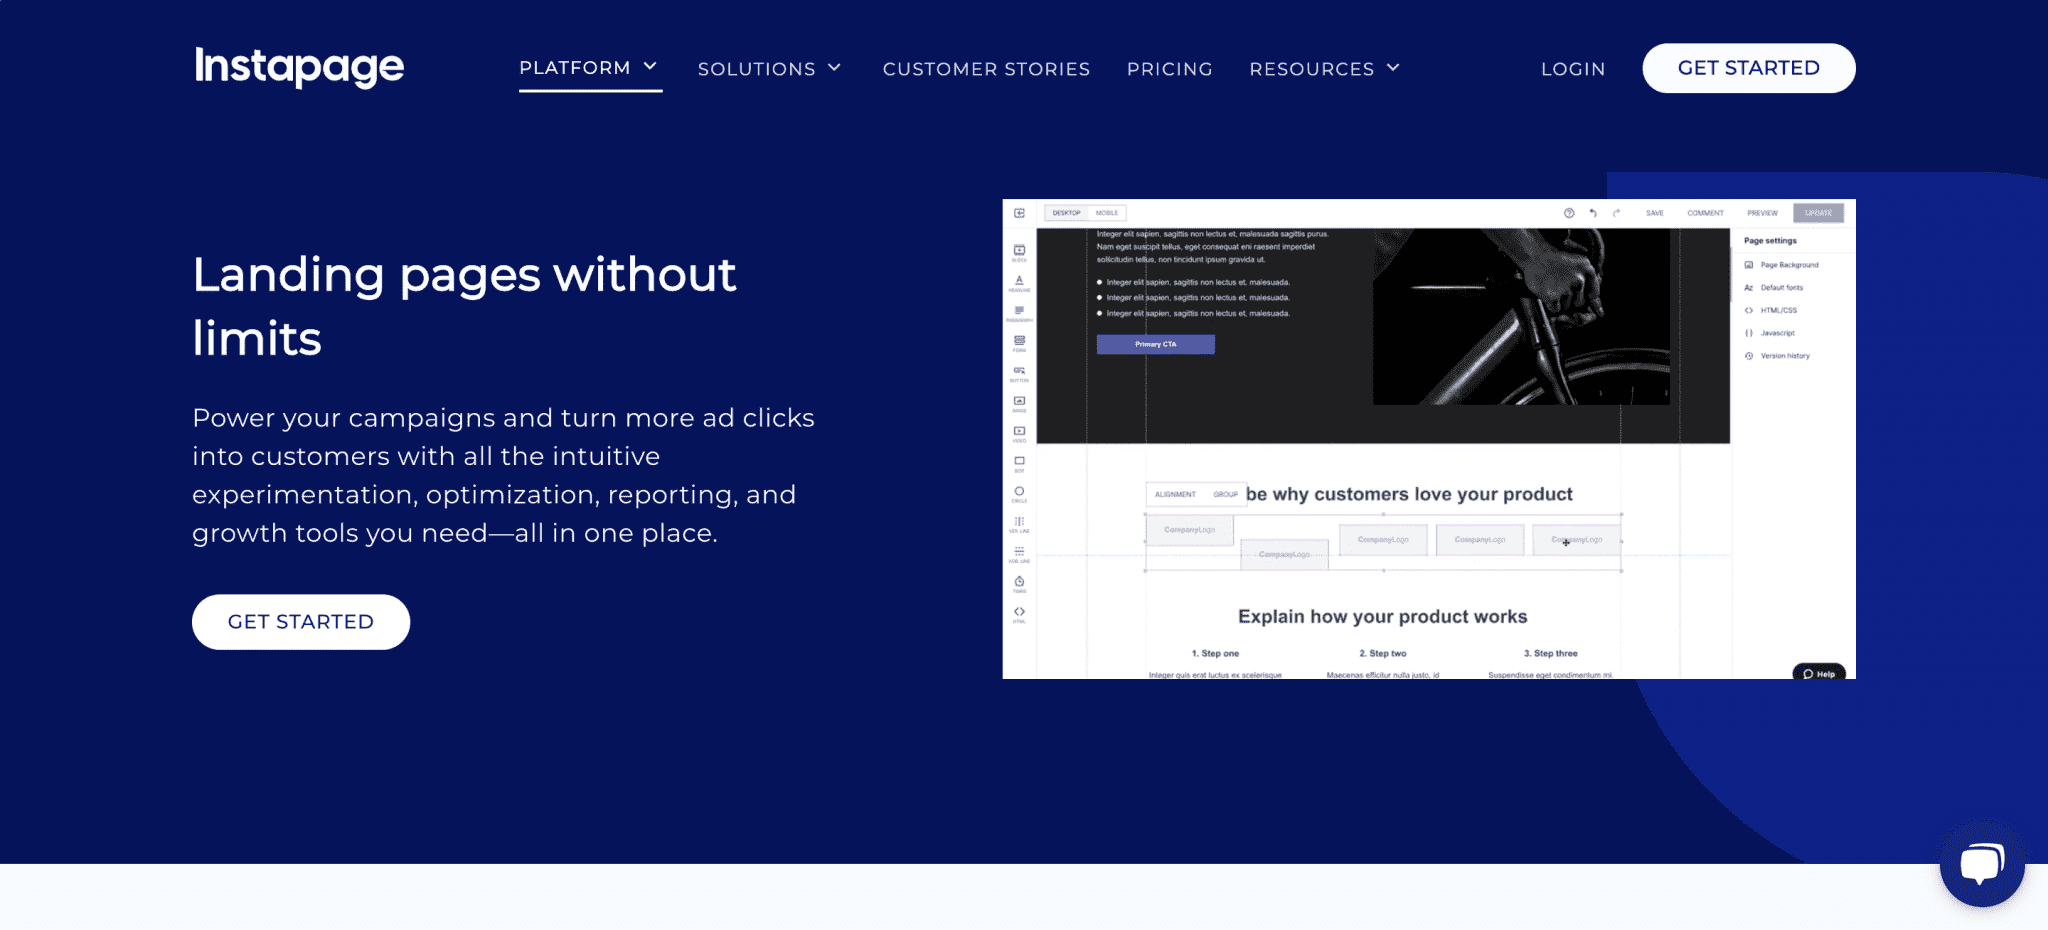
Task: Select the Circle shape tool in editor
Action: [x=1019, y=493]
